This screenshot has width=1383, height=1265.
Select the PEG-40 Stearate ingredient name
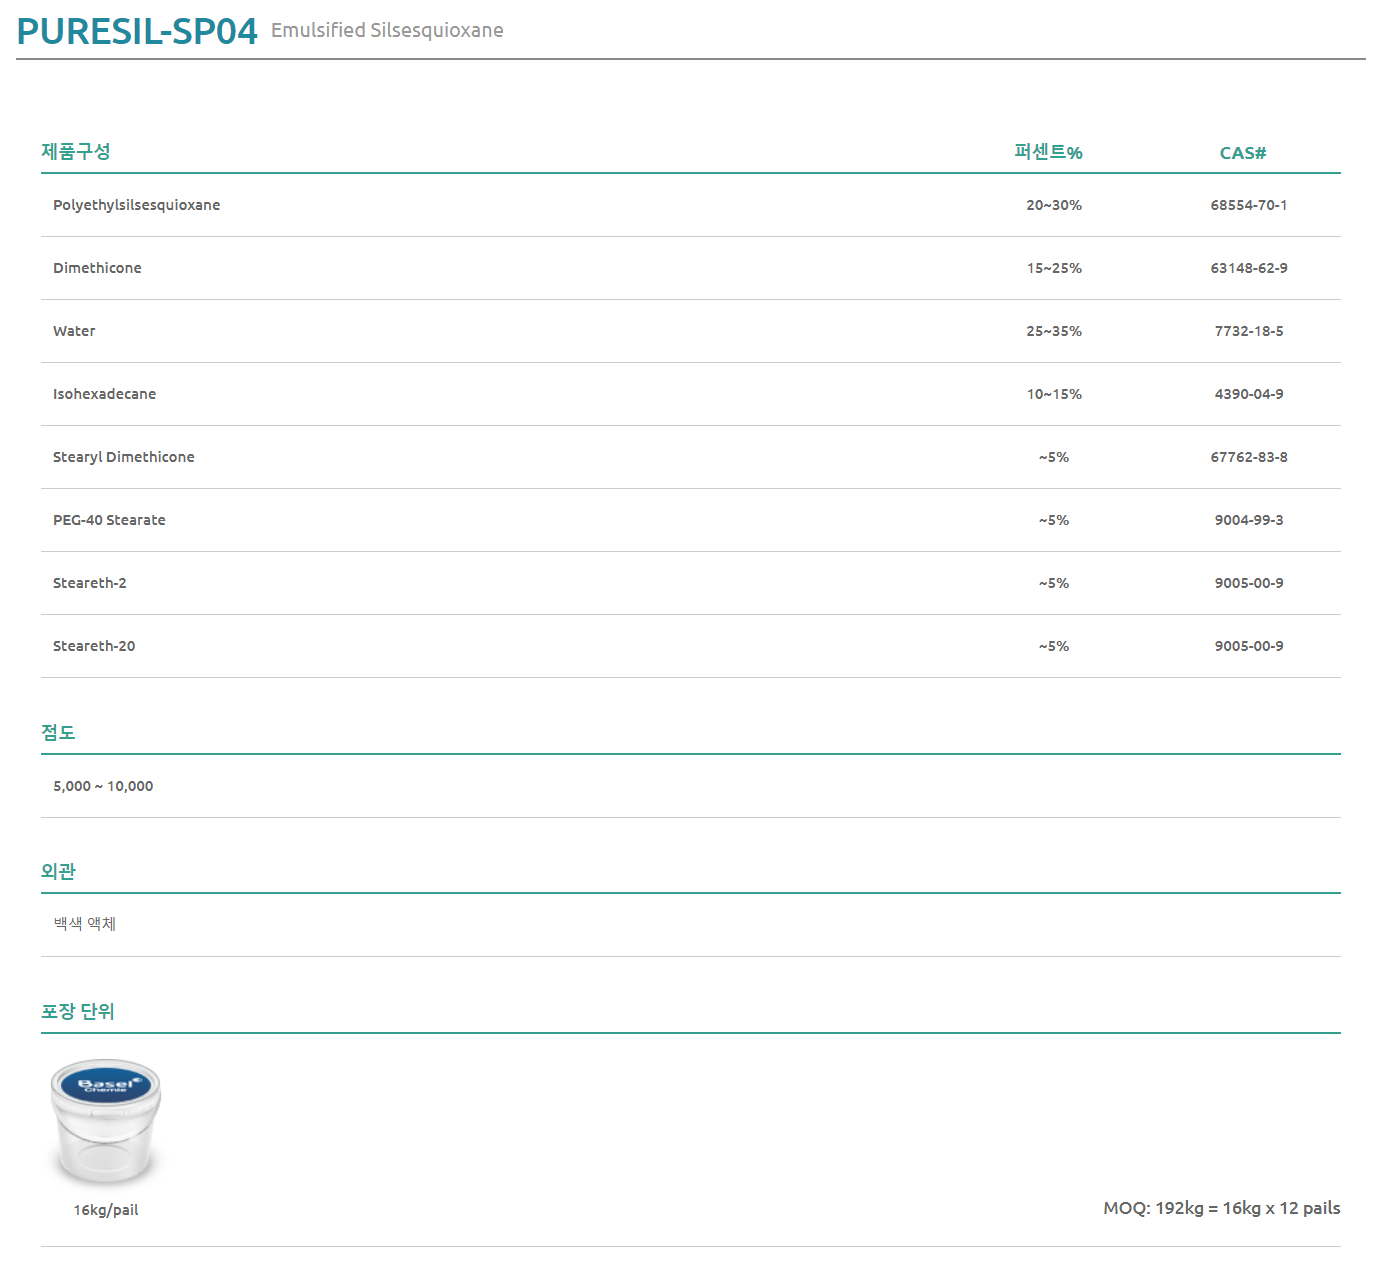tap(109, 520)
